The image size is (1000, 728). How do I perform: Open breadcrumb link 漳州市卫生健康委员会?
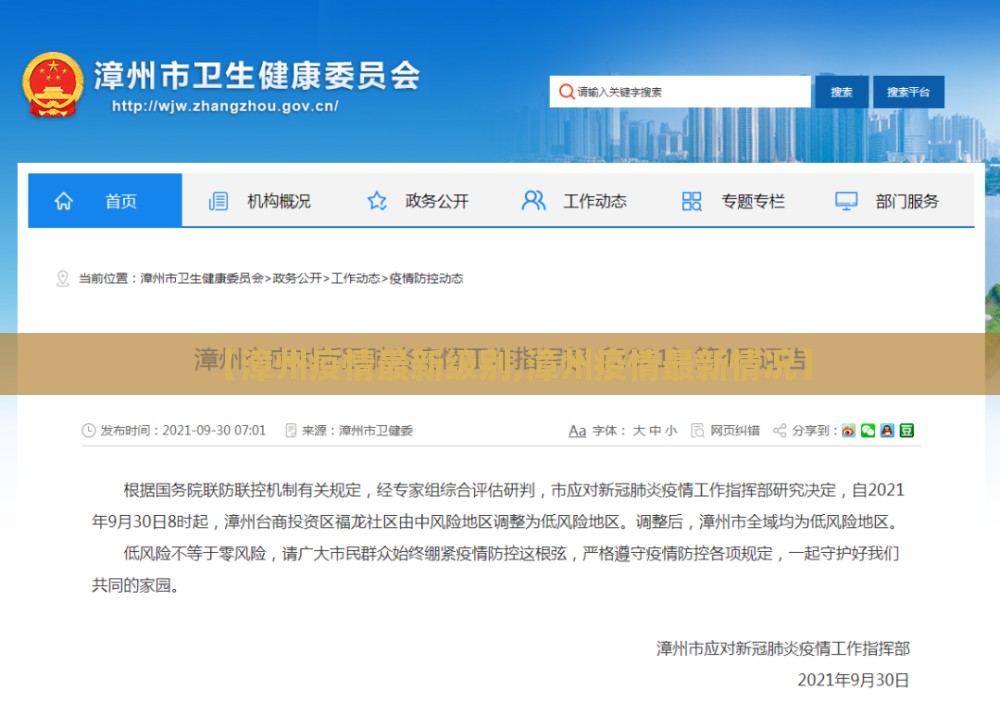(x=202, y=279)
